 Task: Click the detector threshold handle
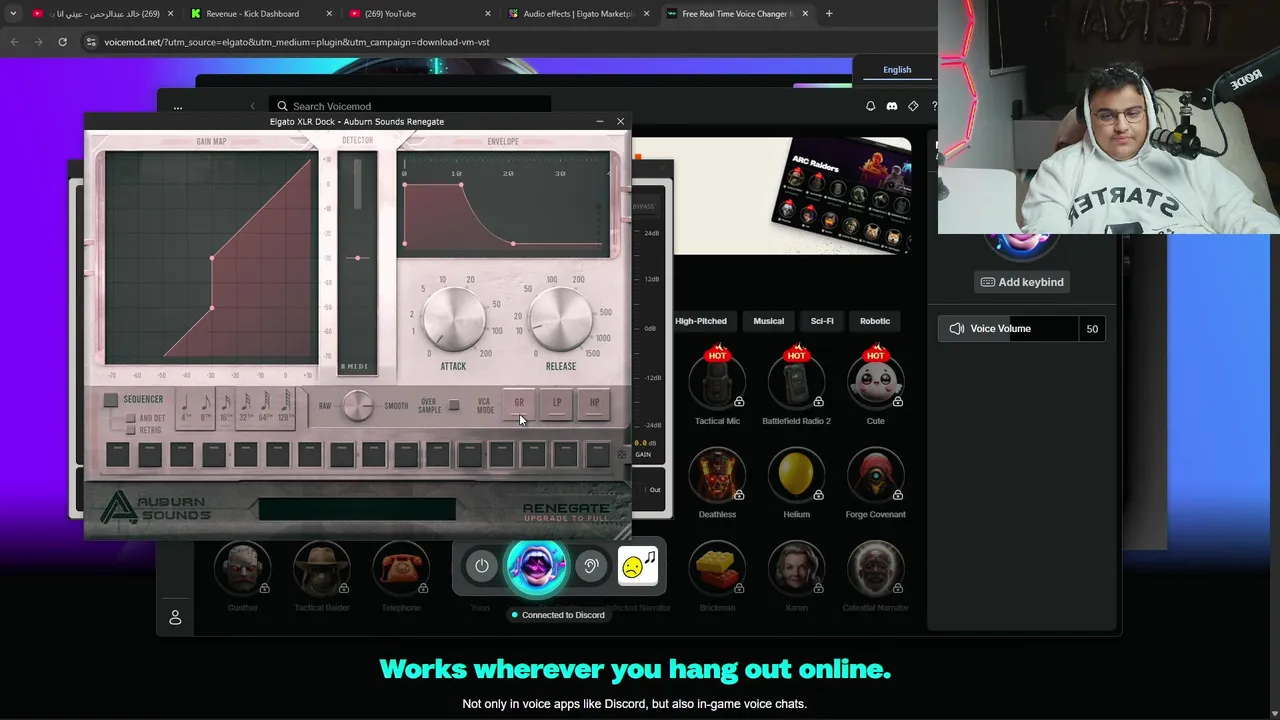[x=357, y=258]
